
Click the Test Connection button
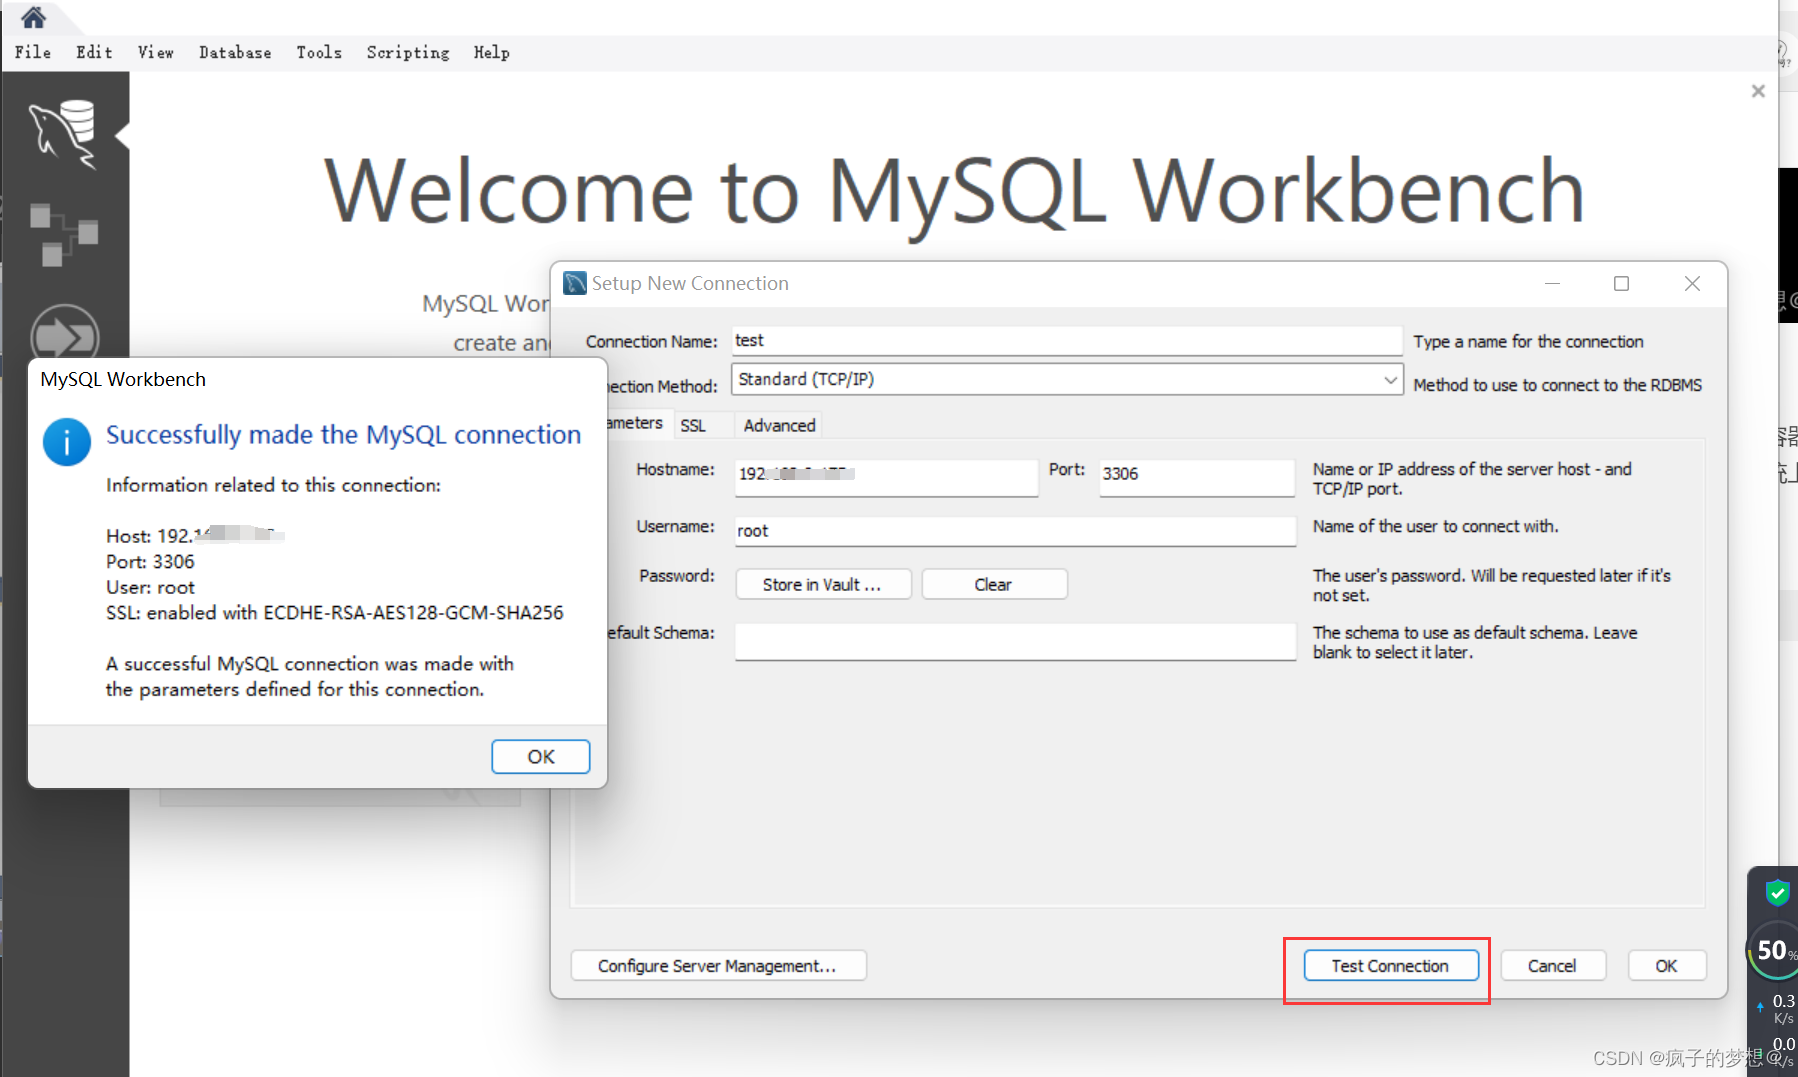point(1390,966)
